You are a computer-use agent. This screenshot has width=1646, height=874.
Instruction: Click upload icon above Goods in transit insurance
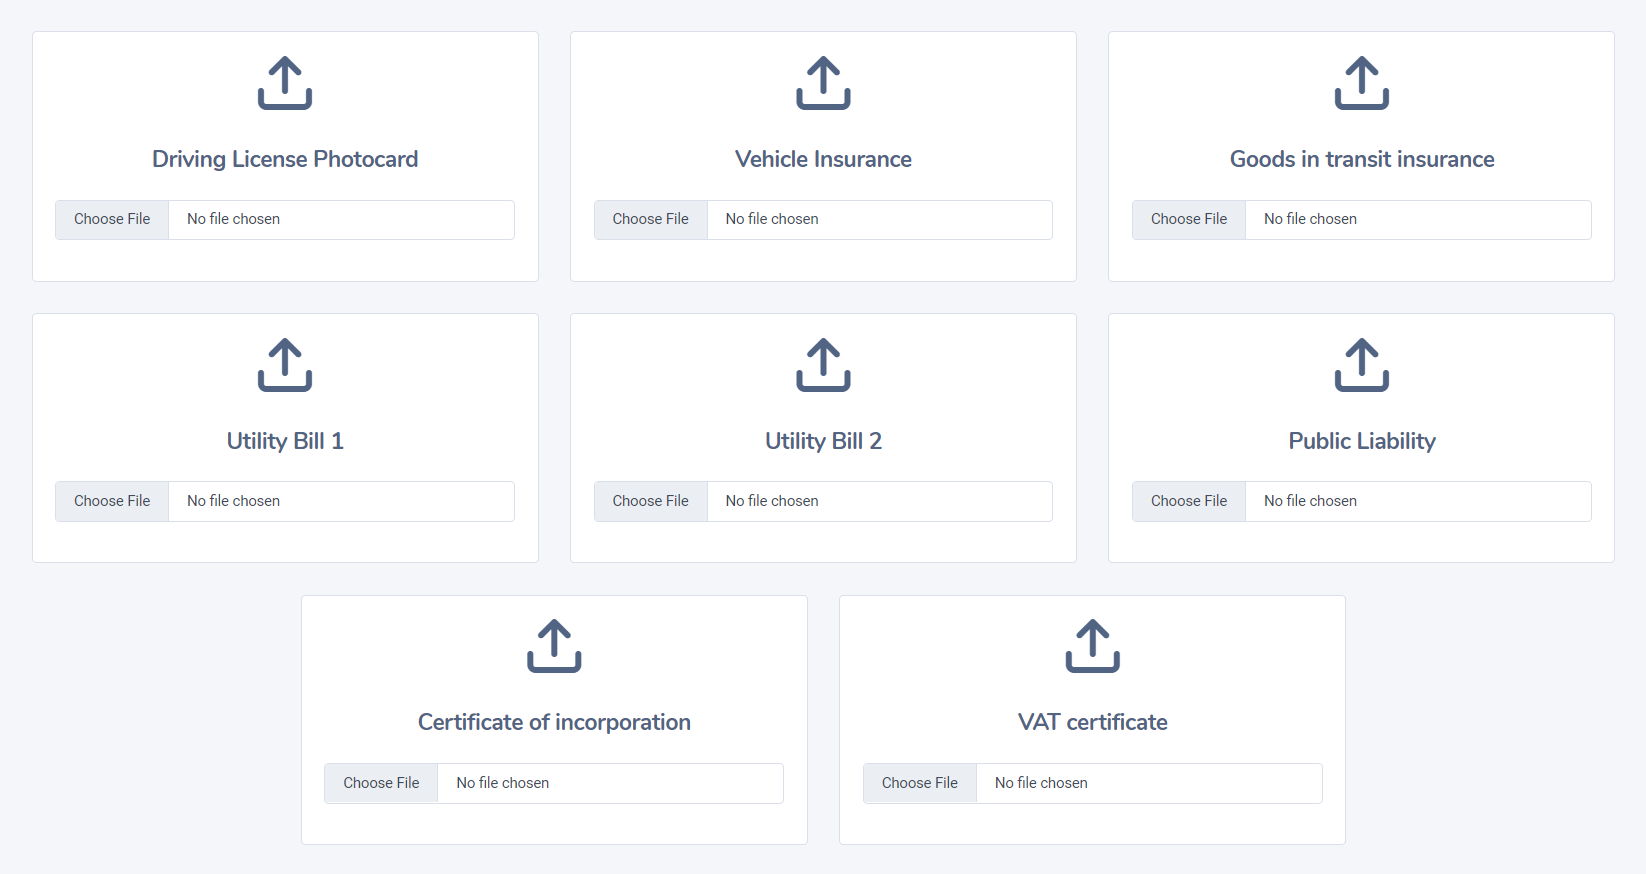tap(1361, 83)
